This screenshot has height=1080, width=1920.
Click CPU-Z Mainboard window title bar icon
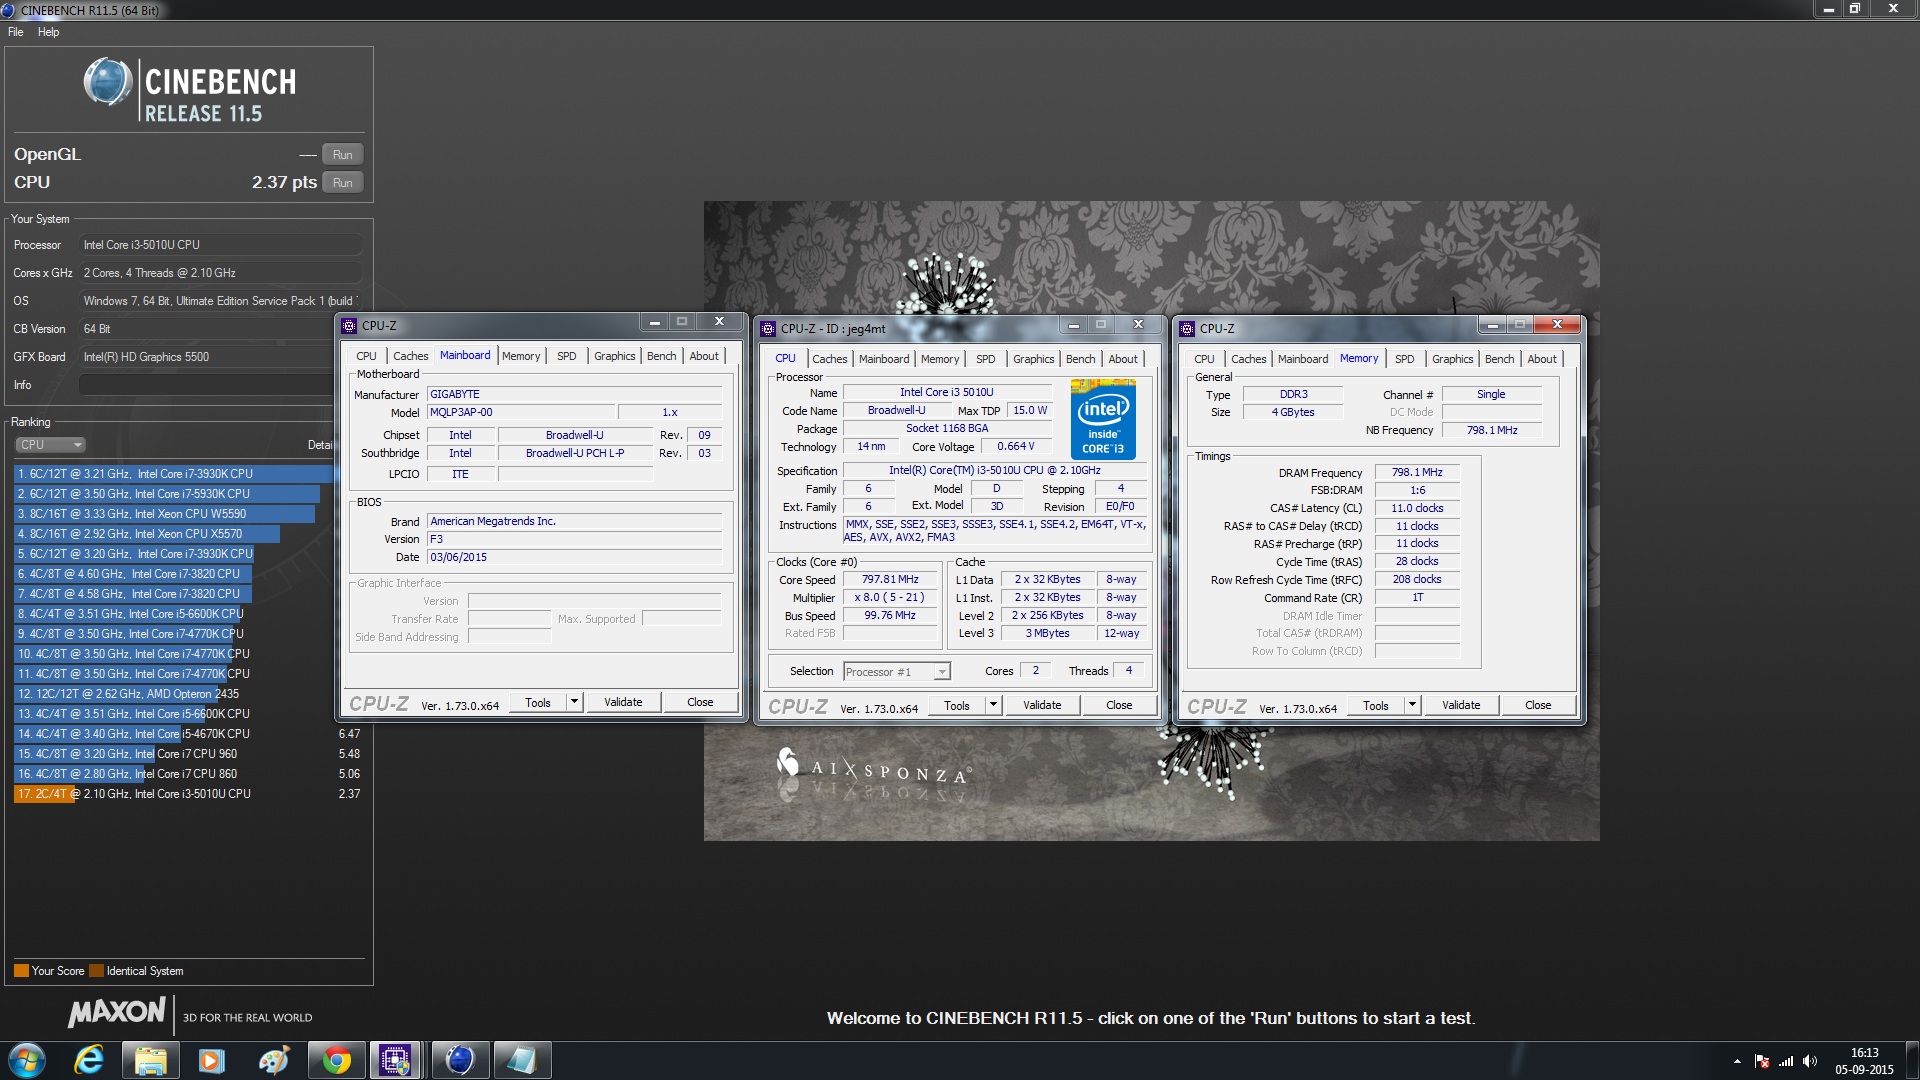click(x=349, y=326)
